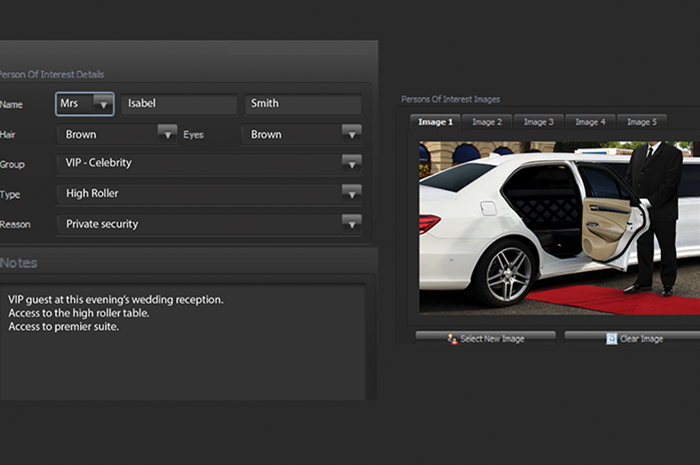Switch to the Image 2 tab
Image resolution: width=700 pixels, height=465 pixels.
click(487, 122)
